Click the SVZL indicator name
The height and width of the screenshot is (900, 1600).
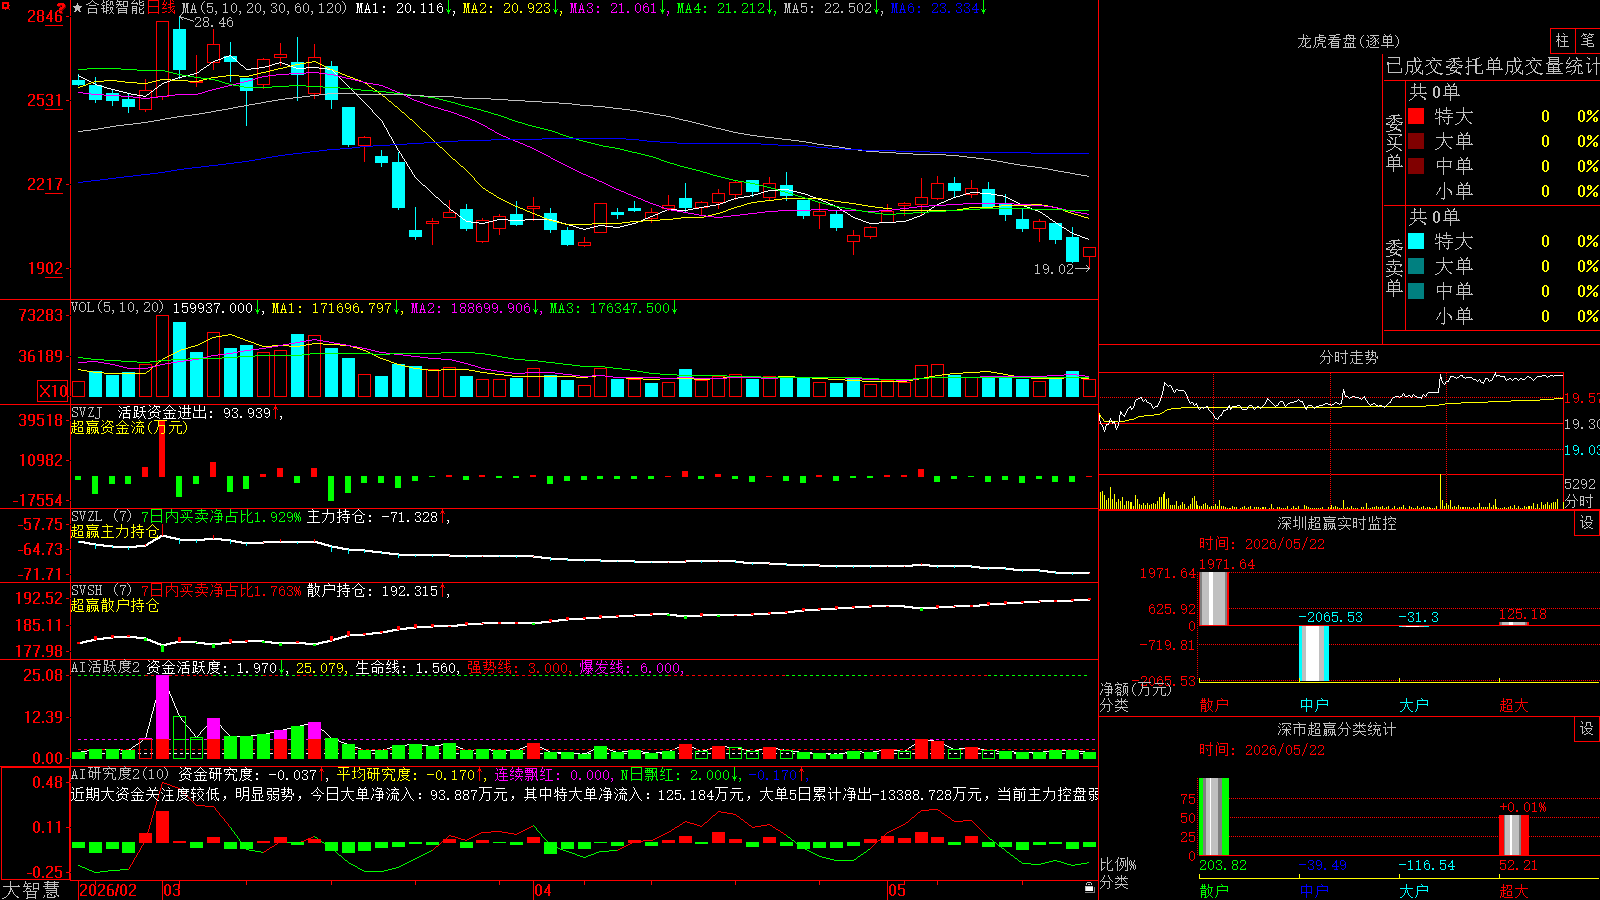point(87,516)
